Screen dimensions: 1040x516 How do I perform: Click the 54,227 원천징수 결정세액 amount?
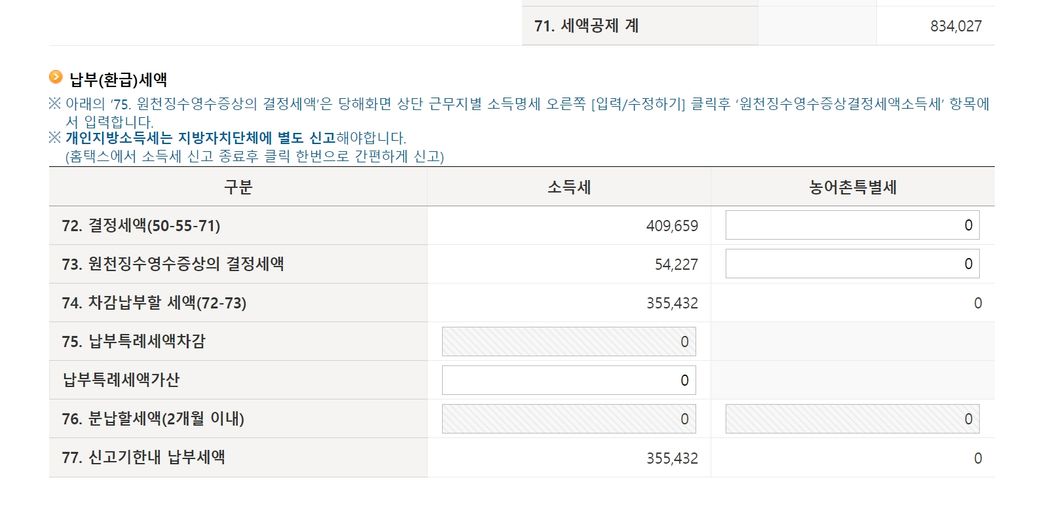(x=677, y=265)
